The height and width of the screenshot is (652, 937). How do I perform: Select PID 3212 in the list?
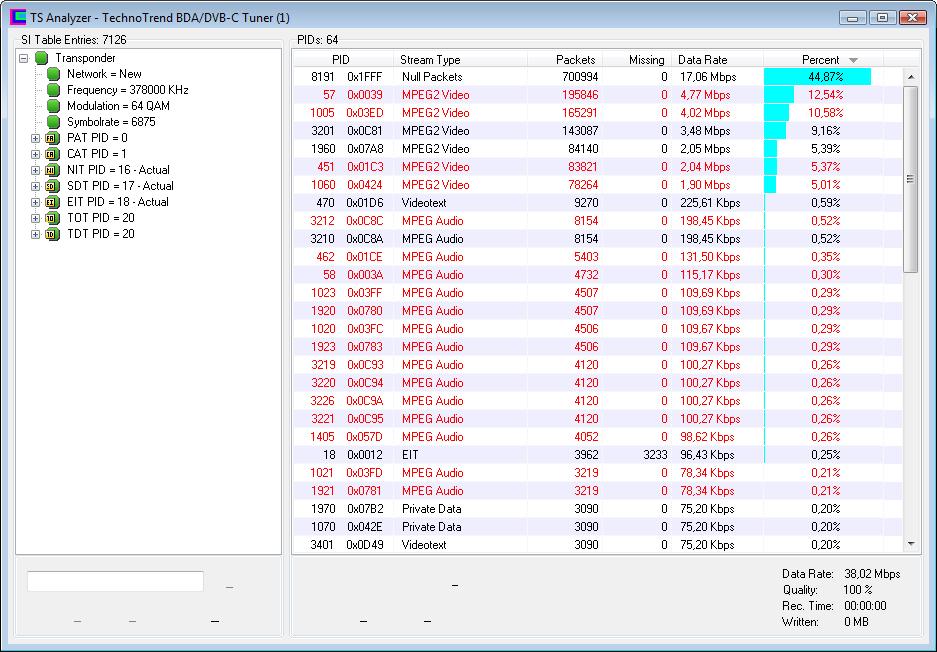click(323, 221)
